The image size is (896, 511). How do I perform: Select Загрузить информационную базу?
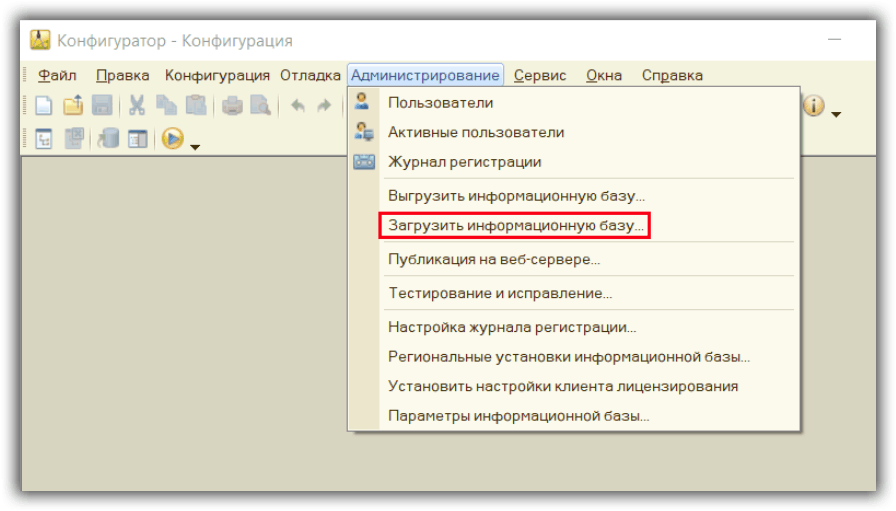pos(516,226)
